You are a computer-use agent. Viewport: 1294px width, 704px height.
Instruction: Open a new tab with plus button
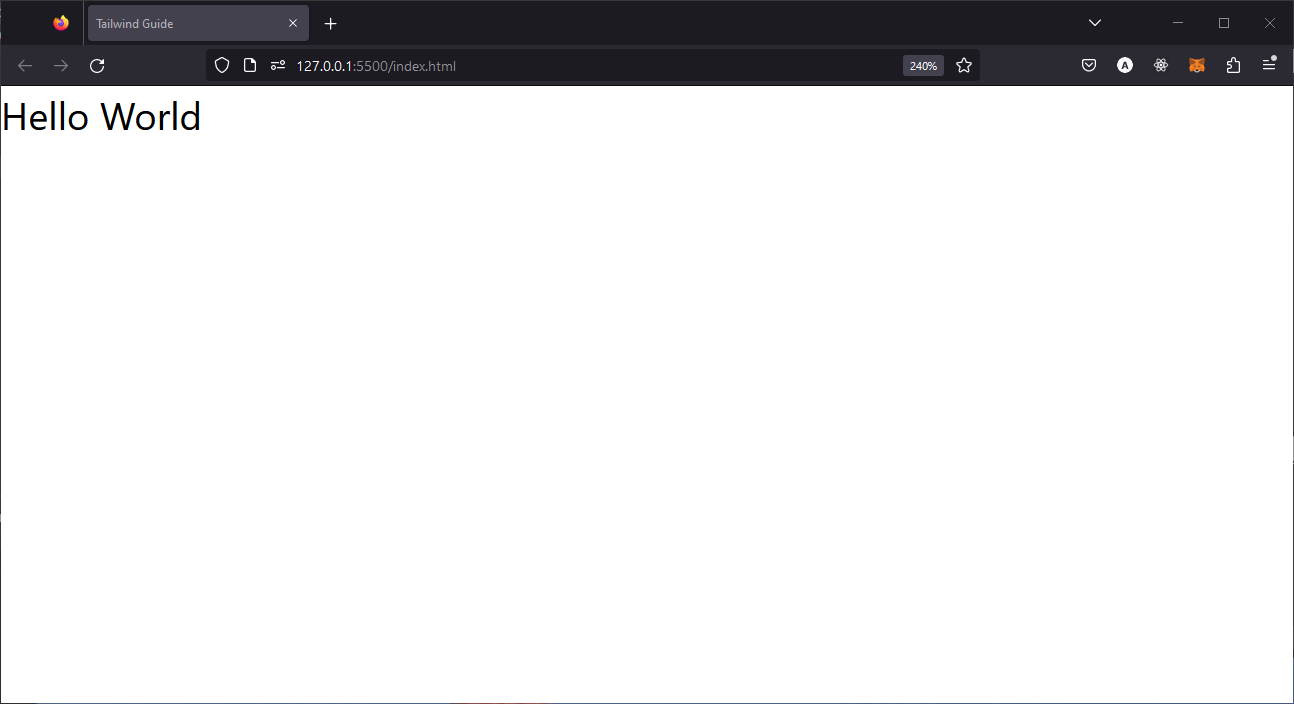click(331, 23)
